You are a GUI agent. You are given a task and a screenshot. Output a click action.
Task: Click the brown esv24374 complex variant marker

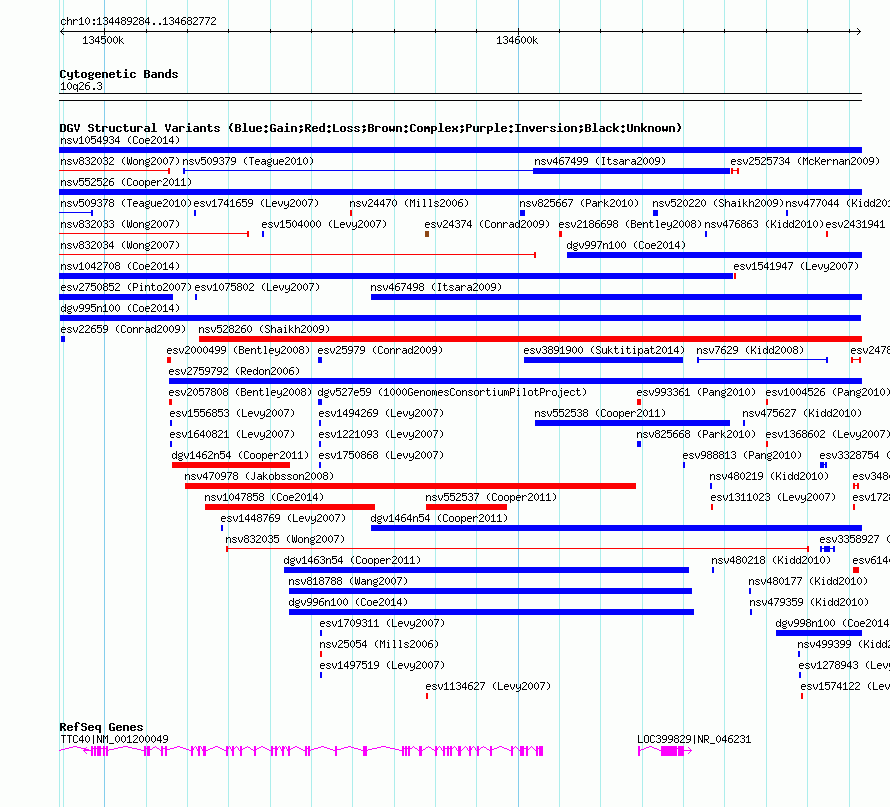pyautogui.click(x=427, y=234)
